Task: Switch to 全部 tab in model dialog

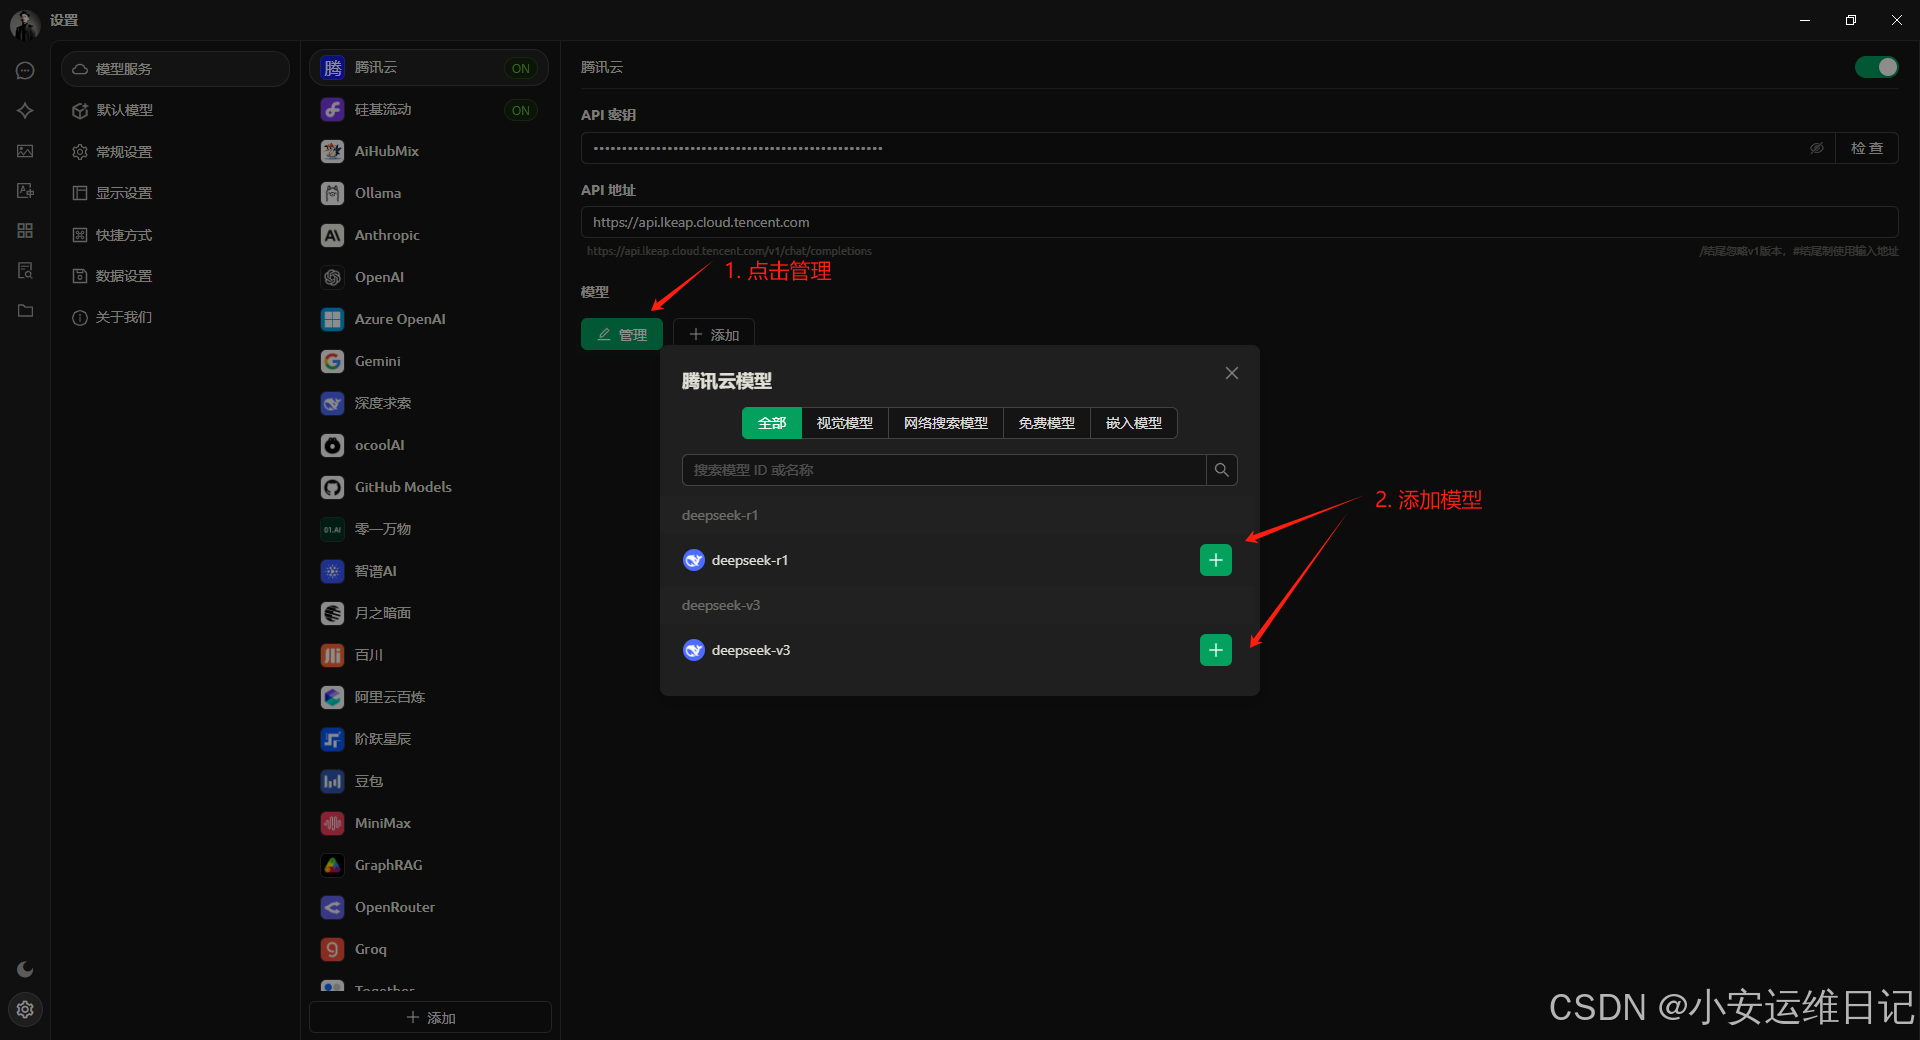Action: pyautogui.click(x=772, y=423)
